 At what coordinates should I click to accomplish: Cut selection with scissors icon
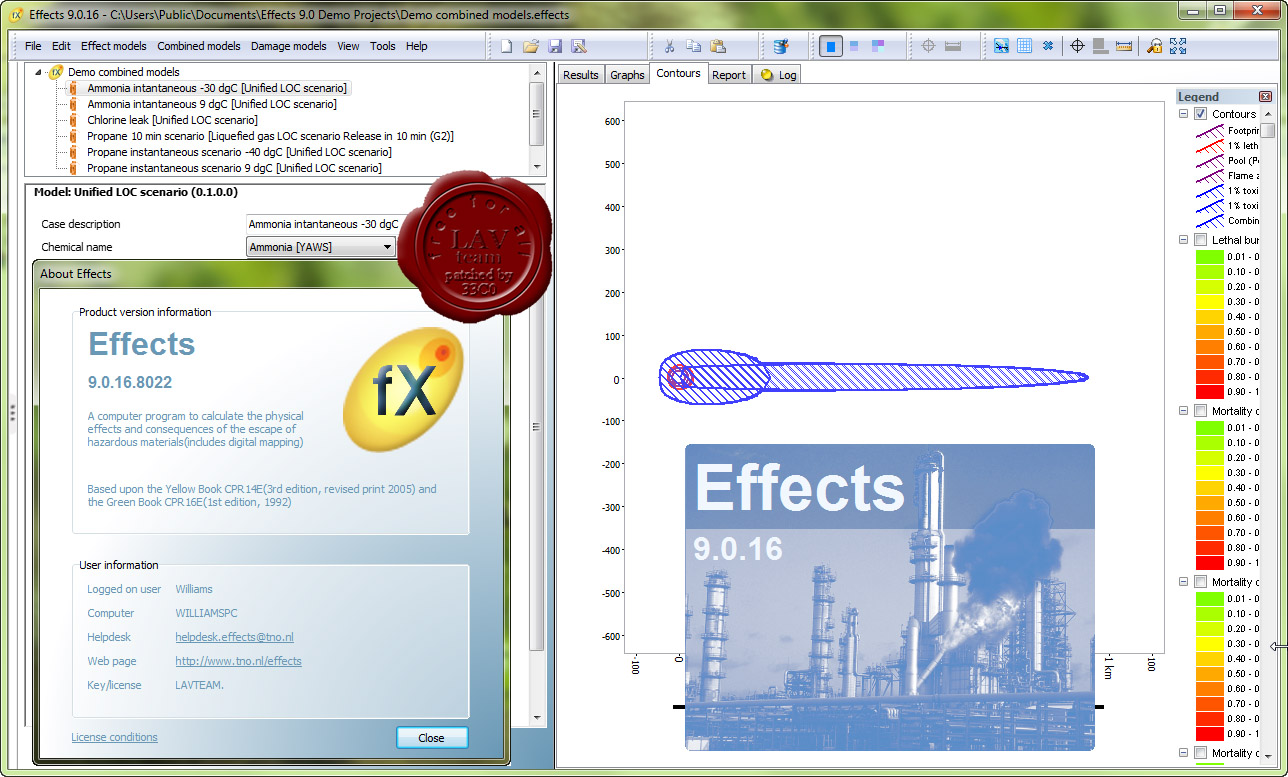[669, 46]
